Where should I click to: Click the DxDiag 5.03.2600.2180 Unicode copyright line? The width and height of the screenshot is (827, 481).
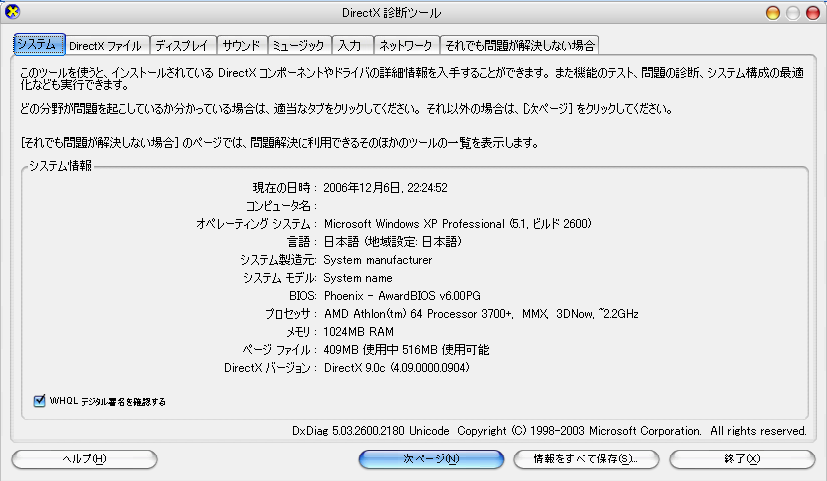tap(549, 431)
